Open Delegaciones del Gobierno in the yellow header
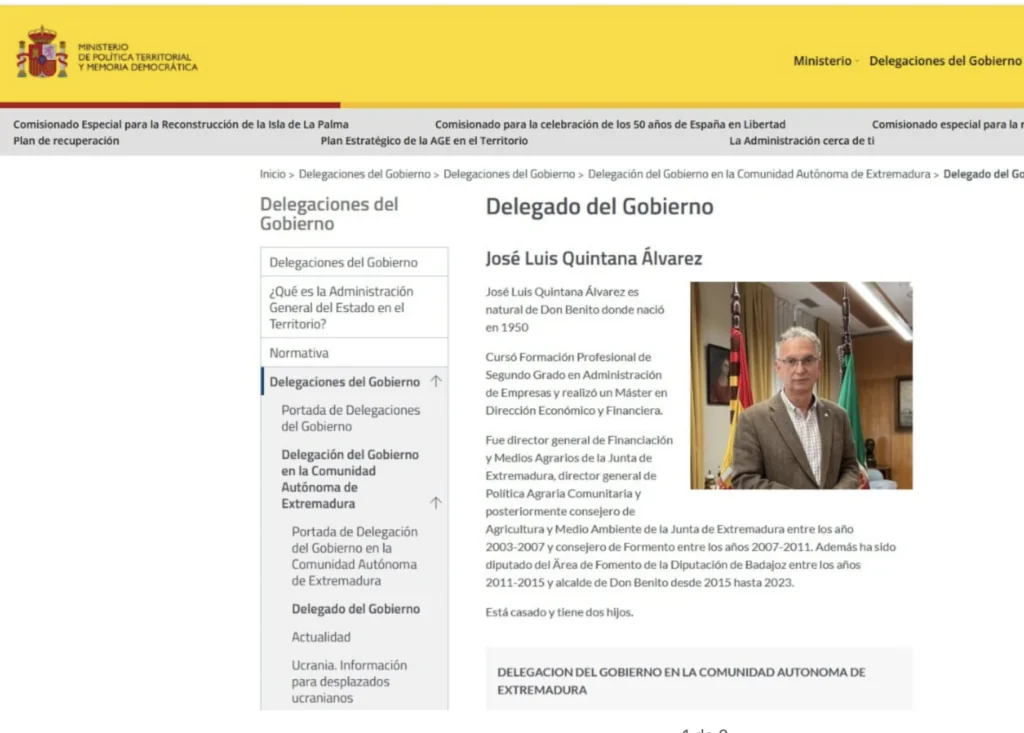The image size is (1024, 733). pyautogui.click(x=945, y=61)
